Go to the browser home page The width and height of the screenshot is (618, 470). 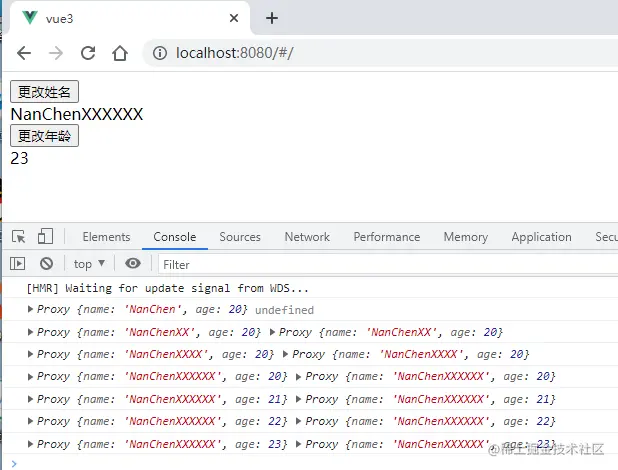(120, 53)
